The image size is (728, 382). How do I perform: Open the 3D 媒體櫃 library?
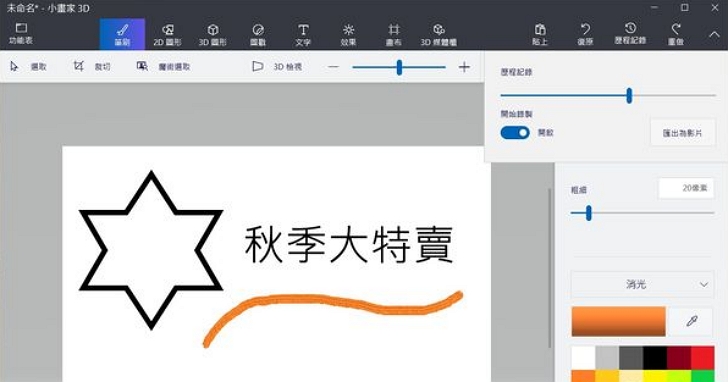(x=439, y=34)
